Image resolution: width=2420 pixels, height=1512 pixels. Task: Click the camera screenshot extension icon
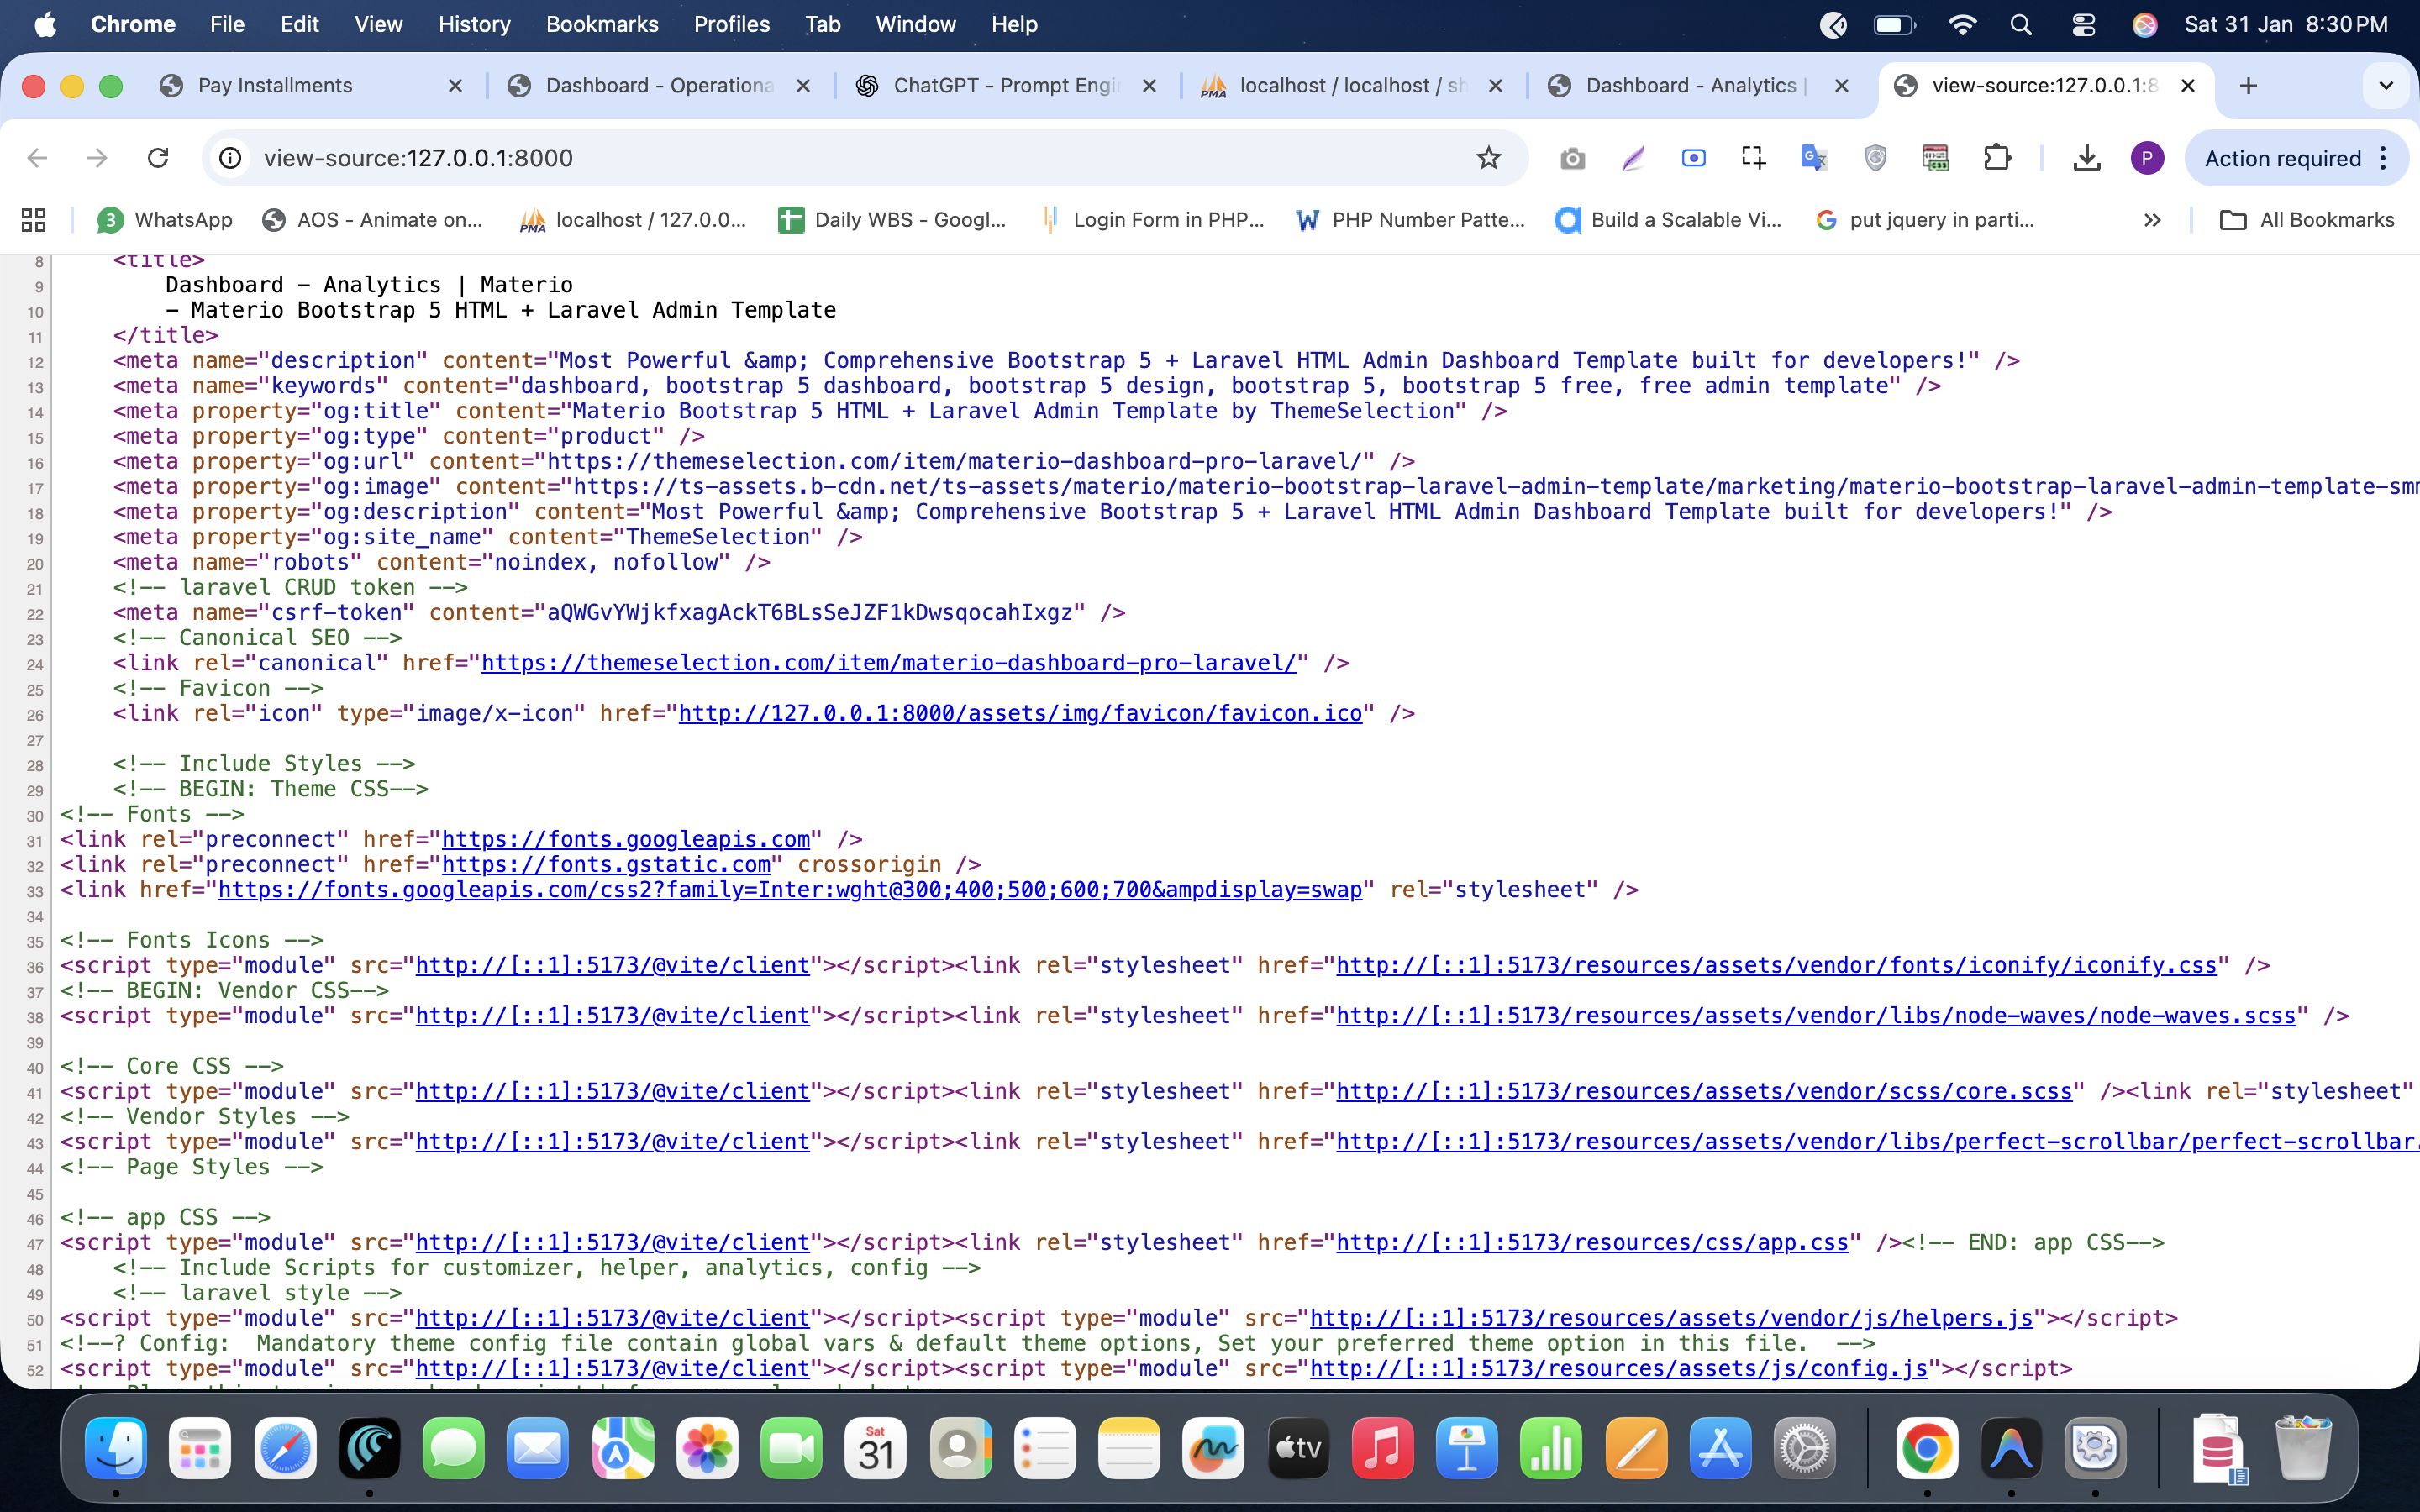[x=1572, y=158]
